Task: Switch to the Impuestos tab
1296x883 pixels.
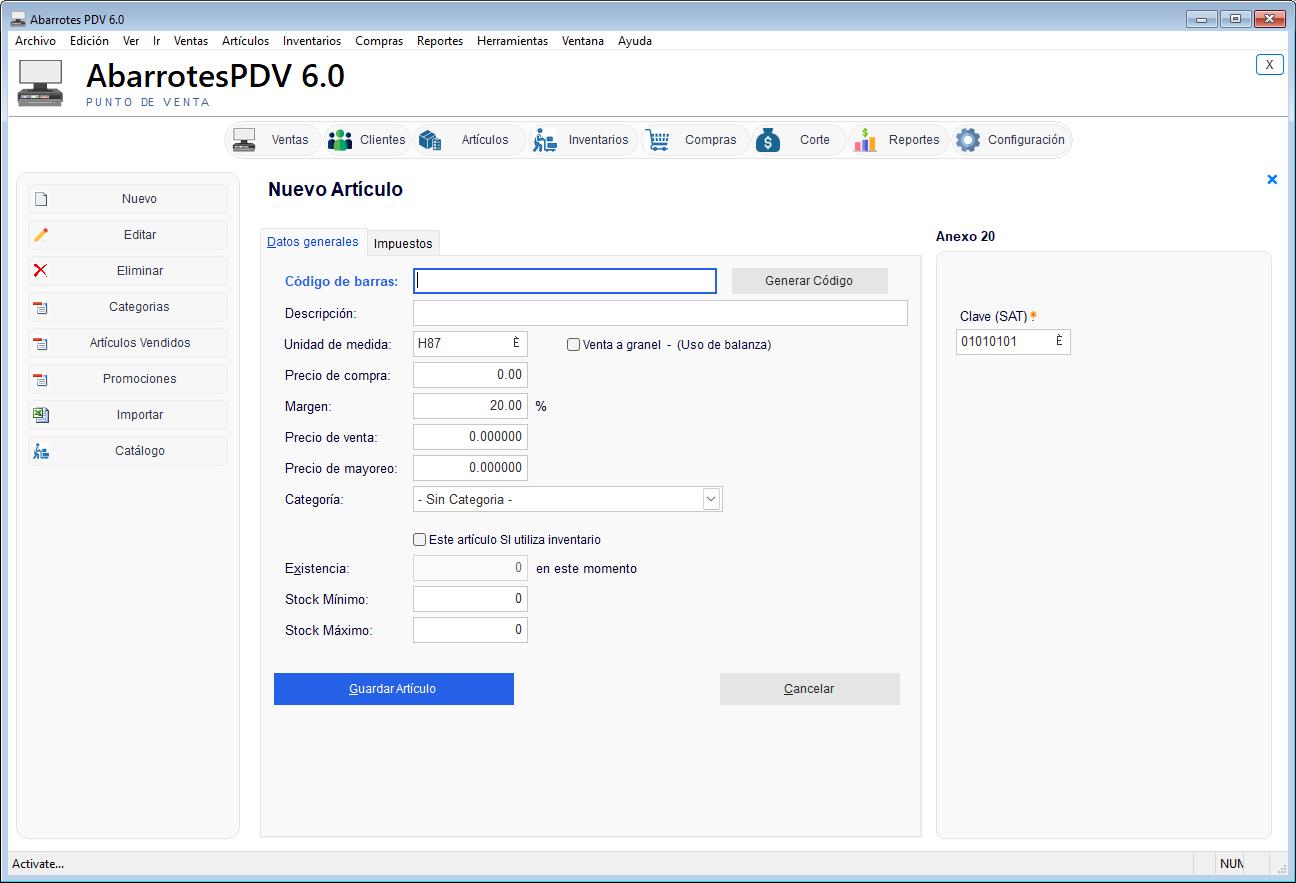Action: point(403,243)
